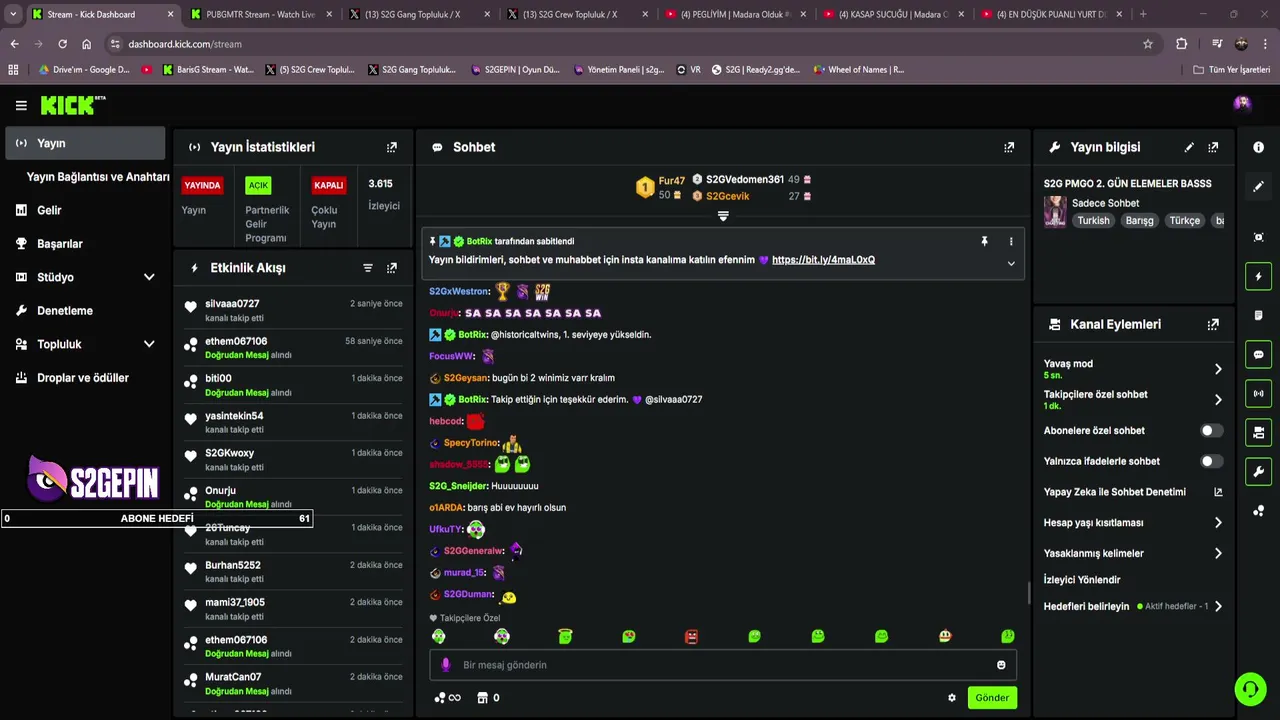Toggle Abonelere özel sohbet switch
1280x720 pixels.
pyautogui.click(x=1211, y=431)
